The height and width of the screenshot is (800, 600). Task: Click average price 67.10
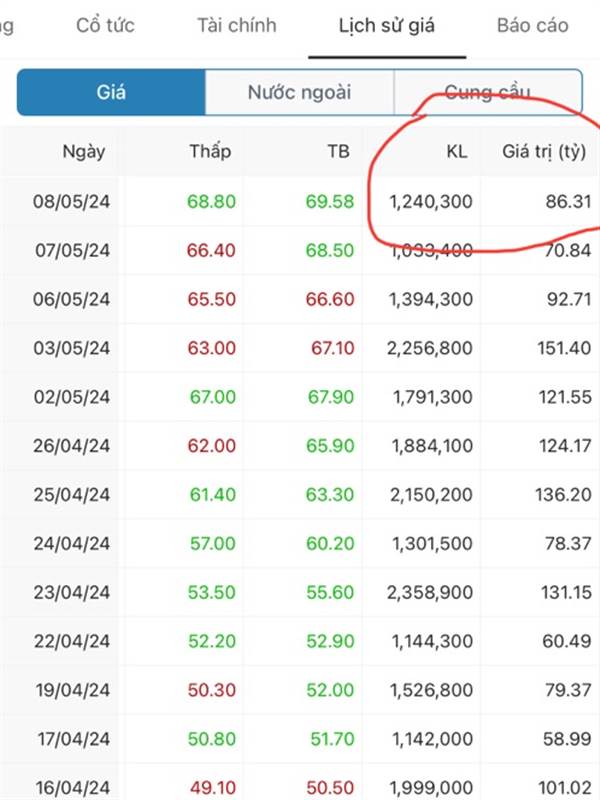coord(333,348)
